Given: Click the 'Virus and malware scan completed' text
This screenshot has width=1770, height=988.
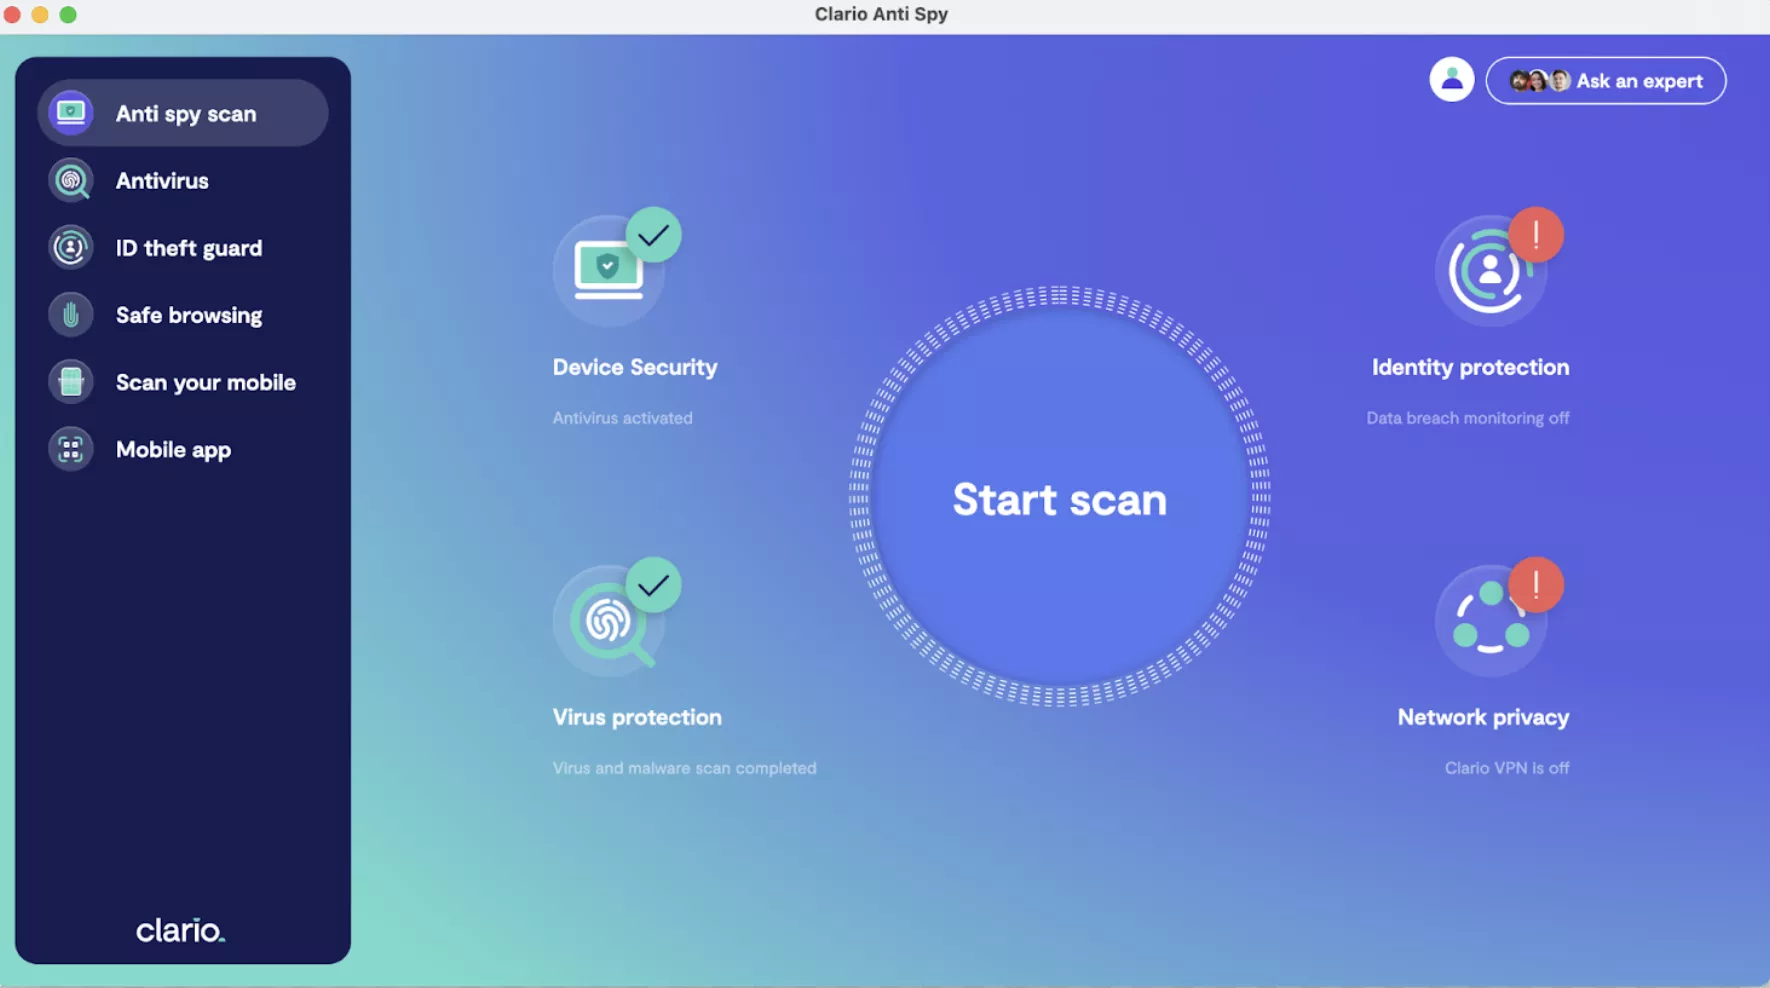Looking at the screenshot, I should pyautogui.click(x=684, y=768).
